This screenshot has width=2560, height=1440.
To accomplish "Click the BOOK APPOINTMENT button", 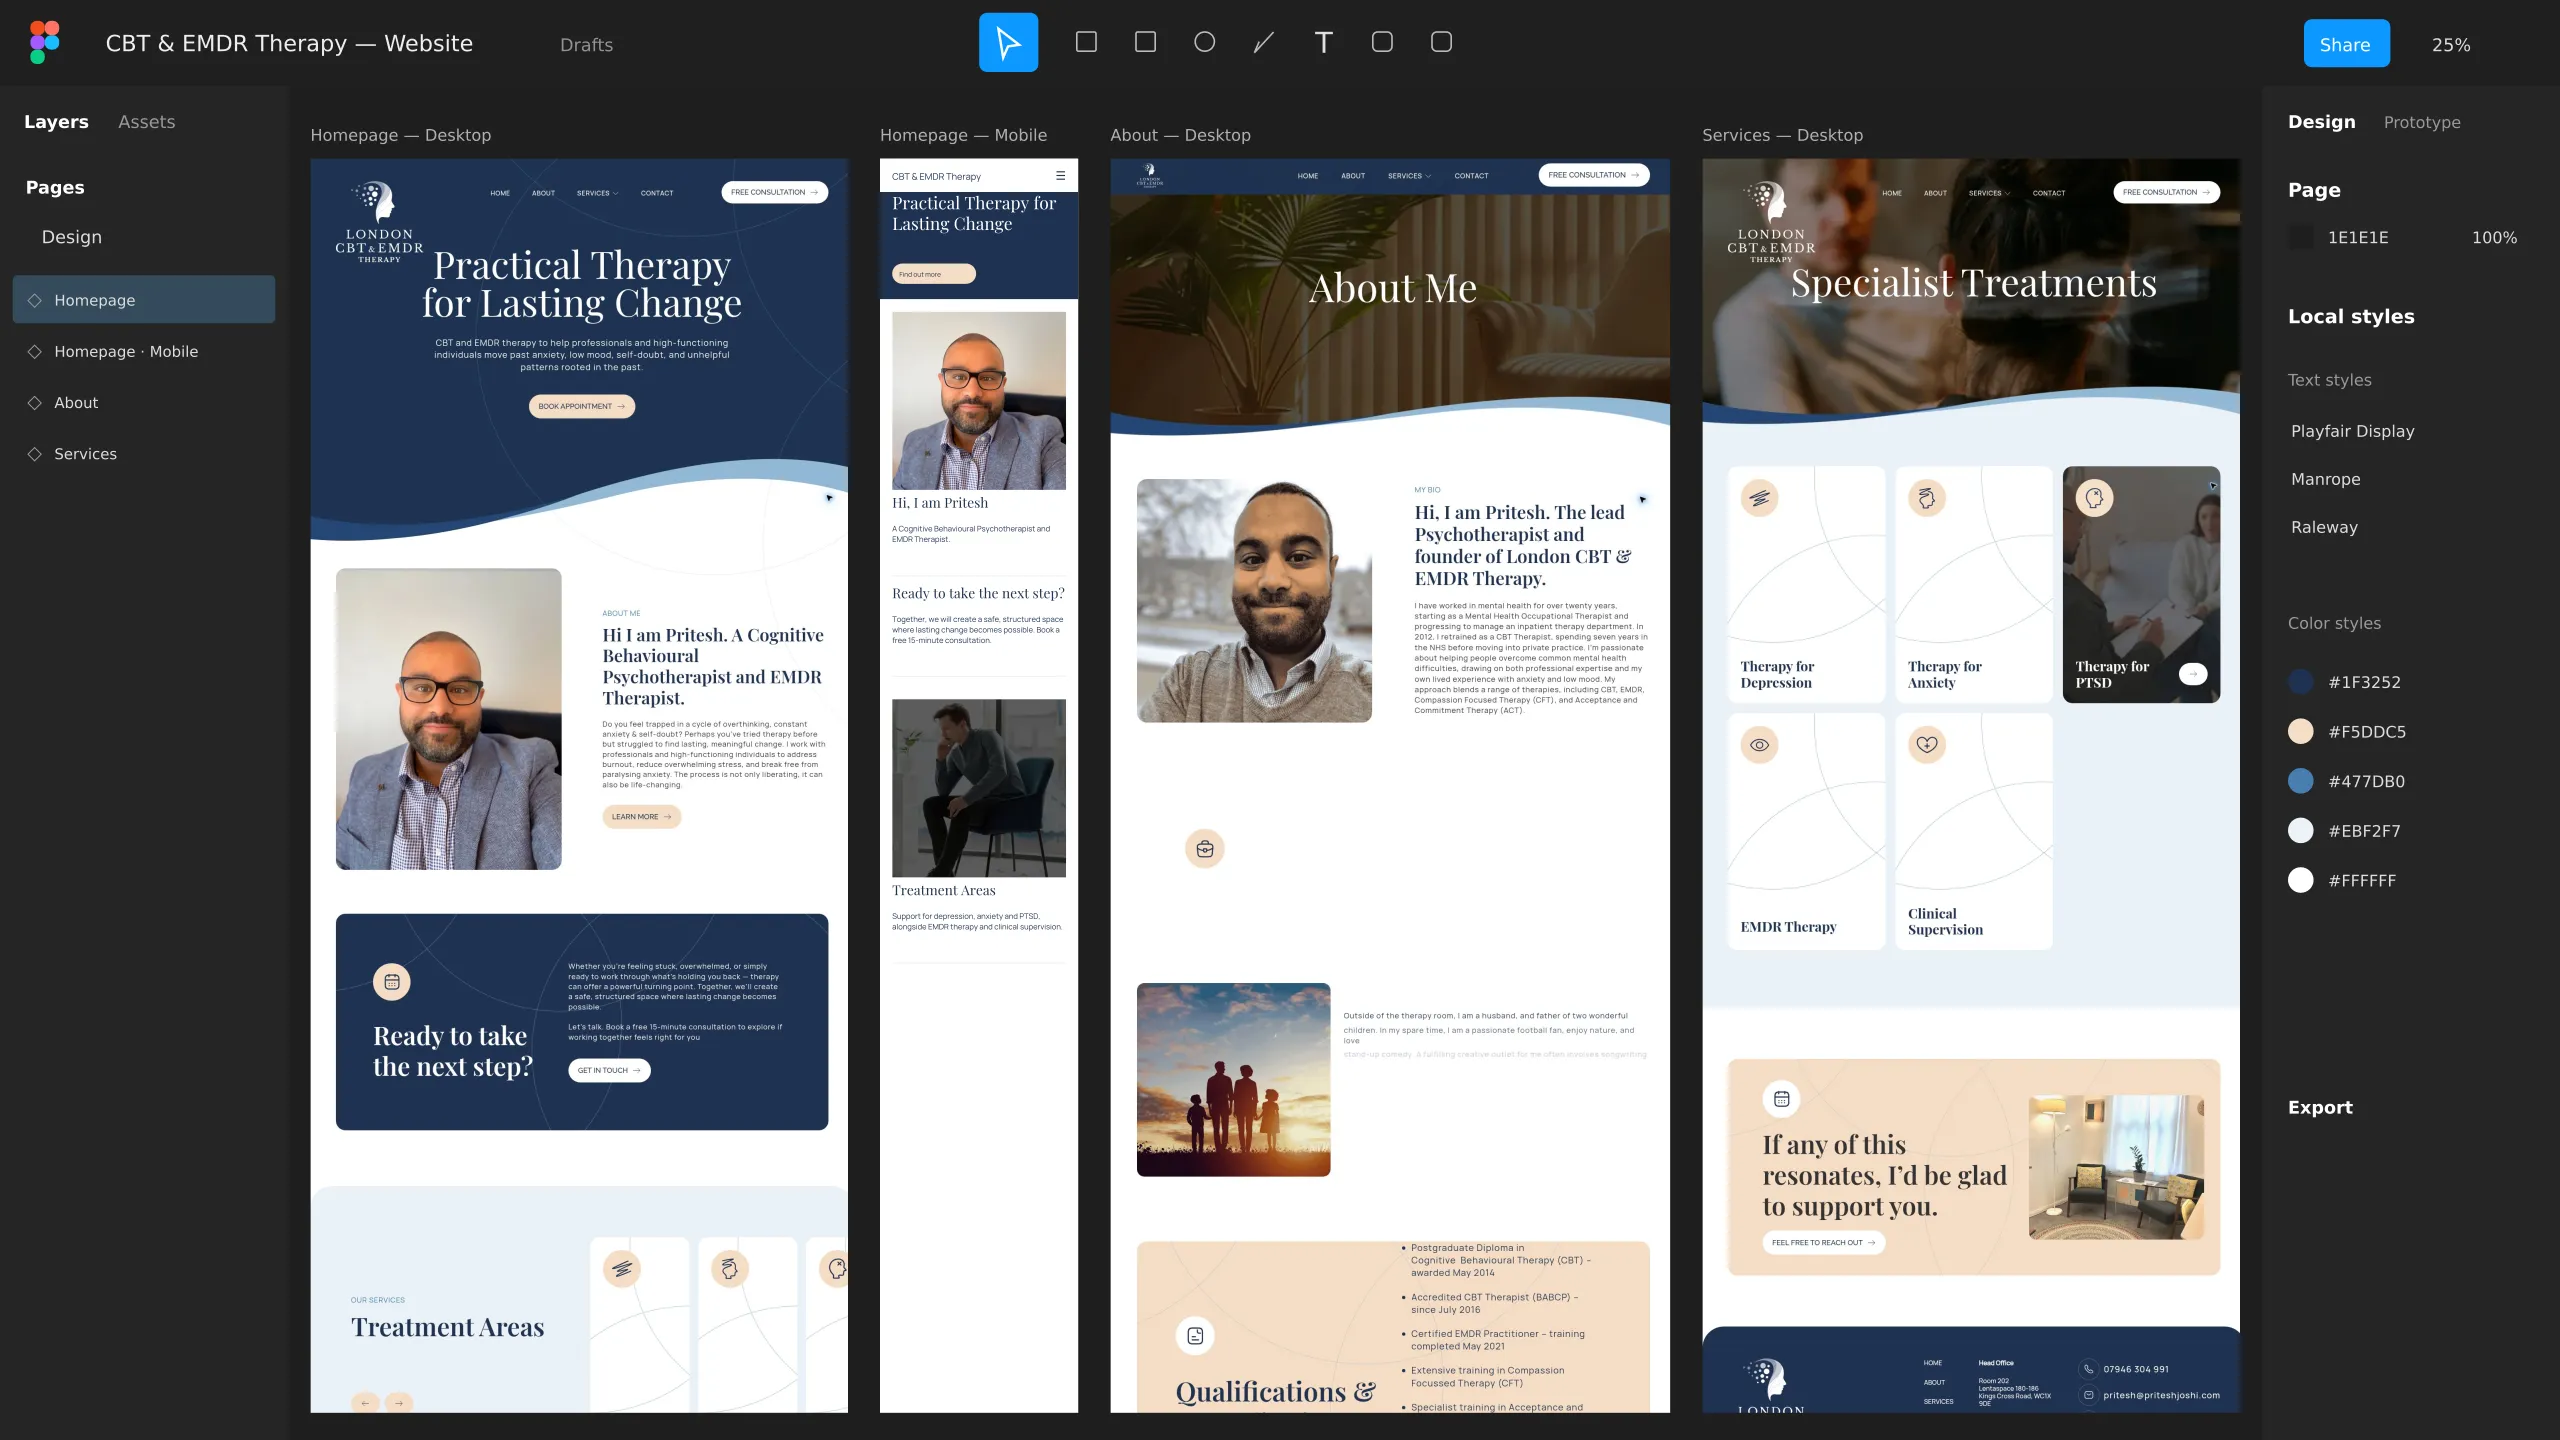I will tap(582, 406).
